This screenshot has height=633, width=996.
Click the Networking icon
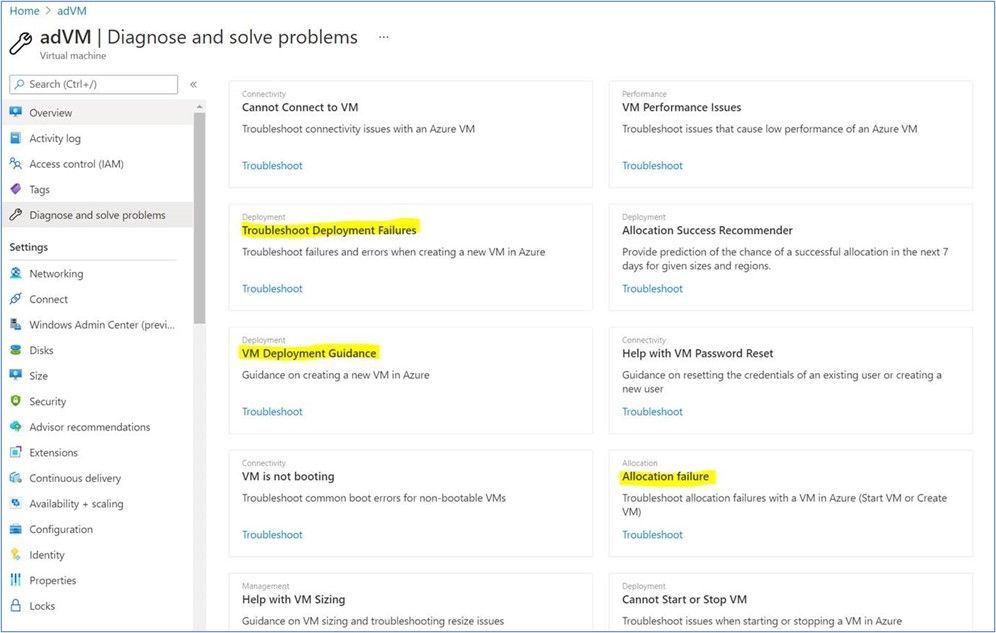[x=16, y=273]
